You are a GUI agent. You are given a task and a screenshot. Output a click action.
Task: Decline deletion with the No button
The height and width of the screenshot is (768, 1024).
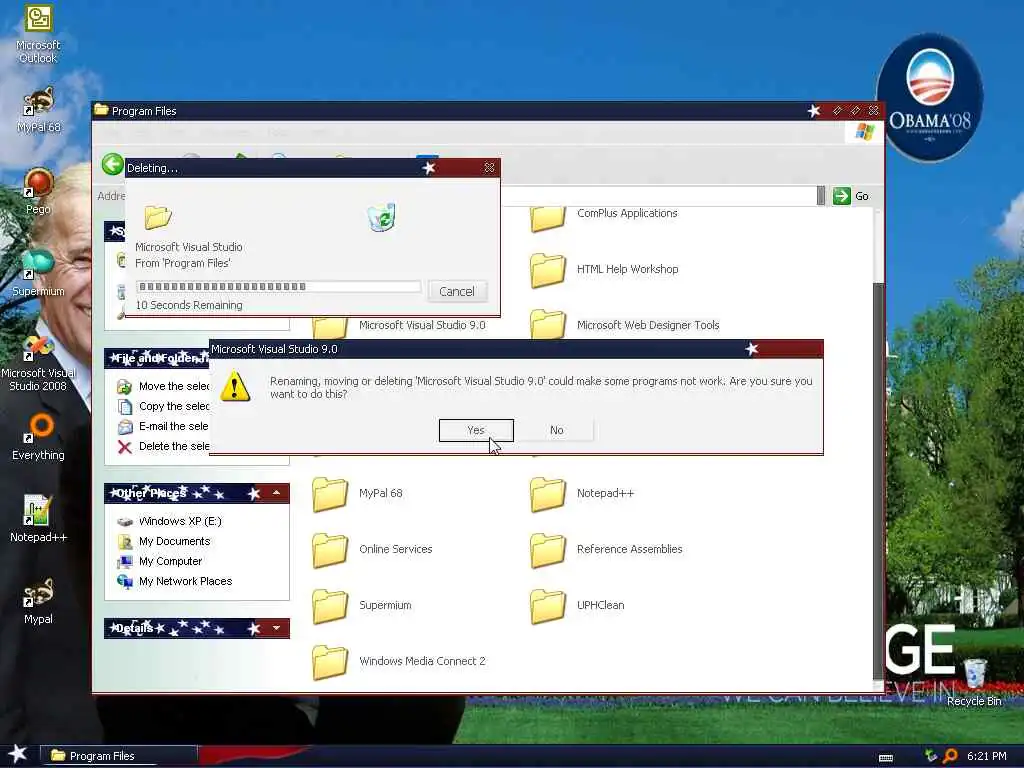[556, 430]
